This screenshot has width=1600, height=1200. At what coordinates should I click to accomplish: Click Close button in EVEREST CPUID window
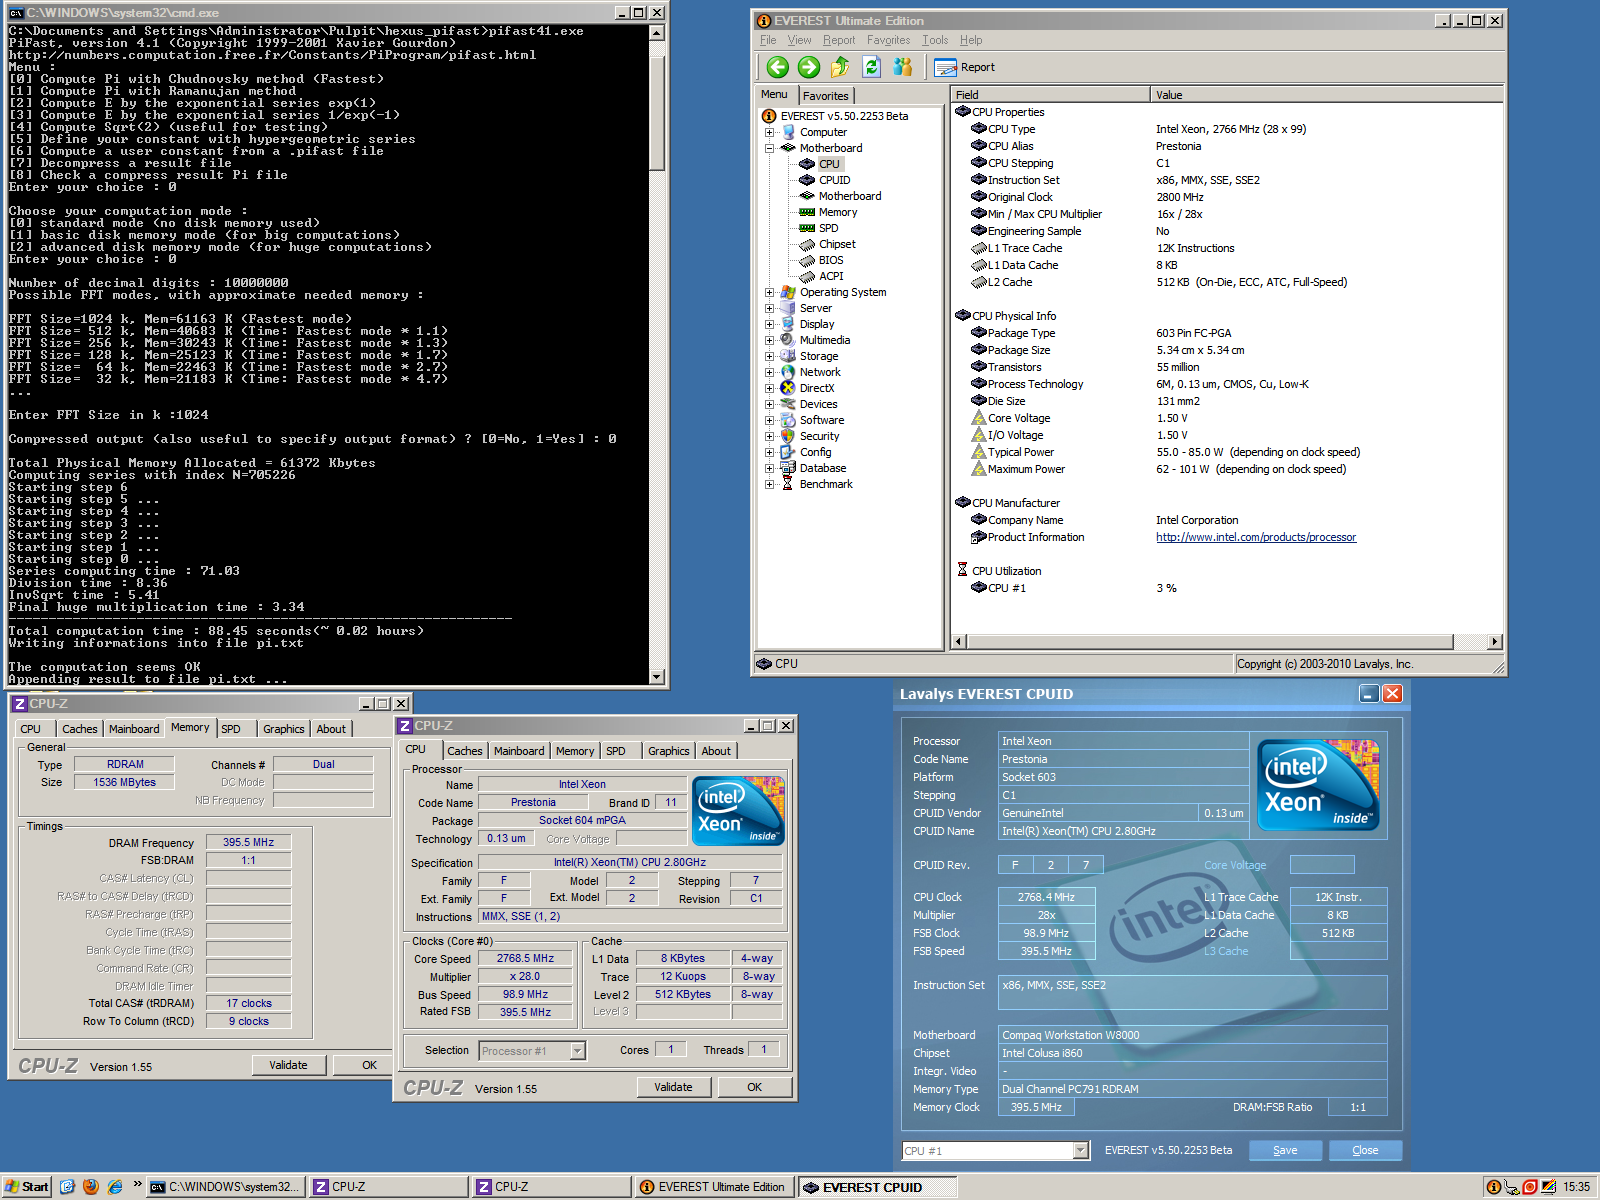[x=1365, y=1151]
